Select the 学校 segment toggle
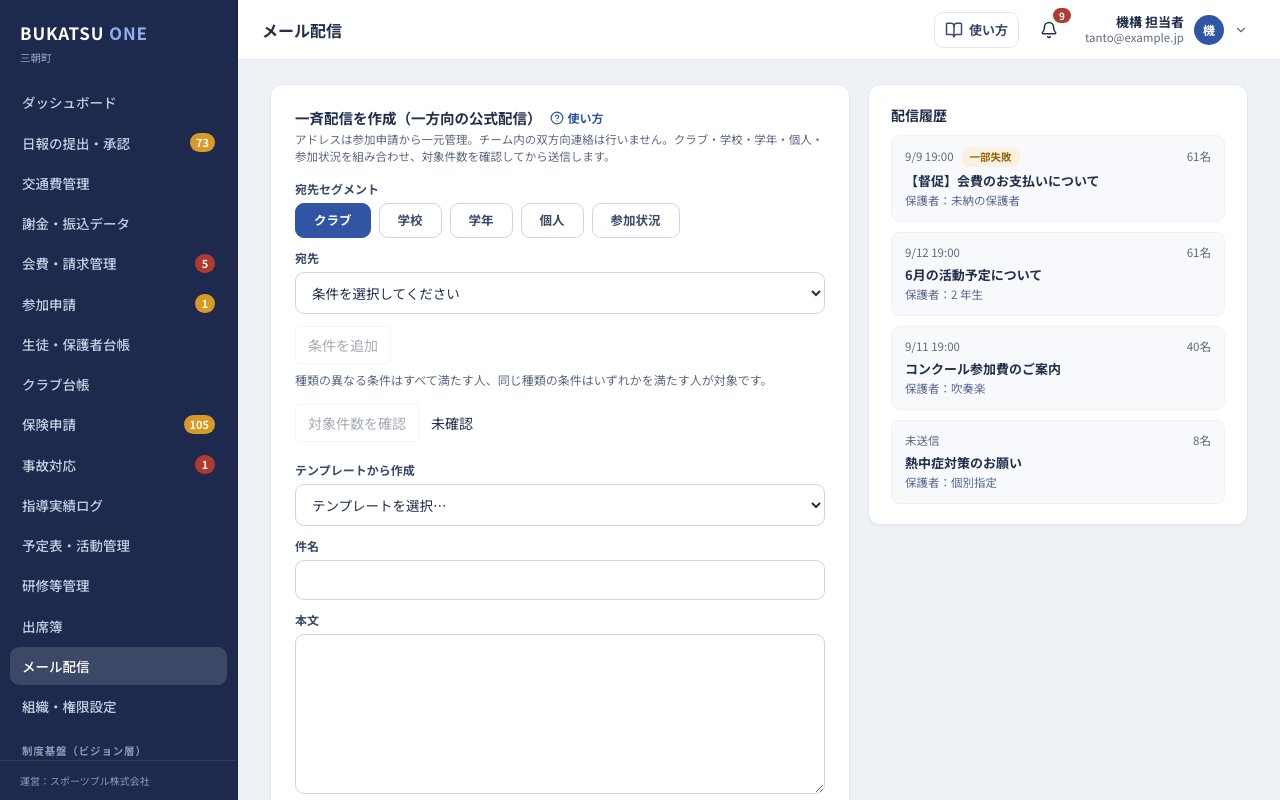The height and width of the screenshot is (800, 1280). point(410,220)
